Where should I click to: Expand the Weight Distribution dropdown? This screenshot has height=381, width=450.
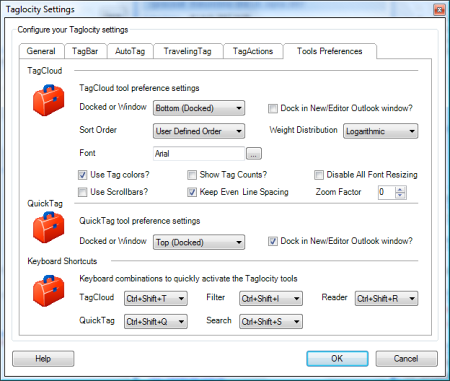380,131
